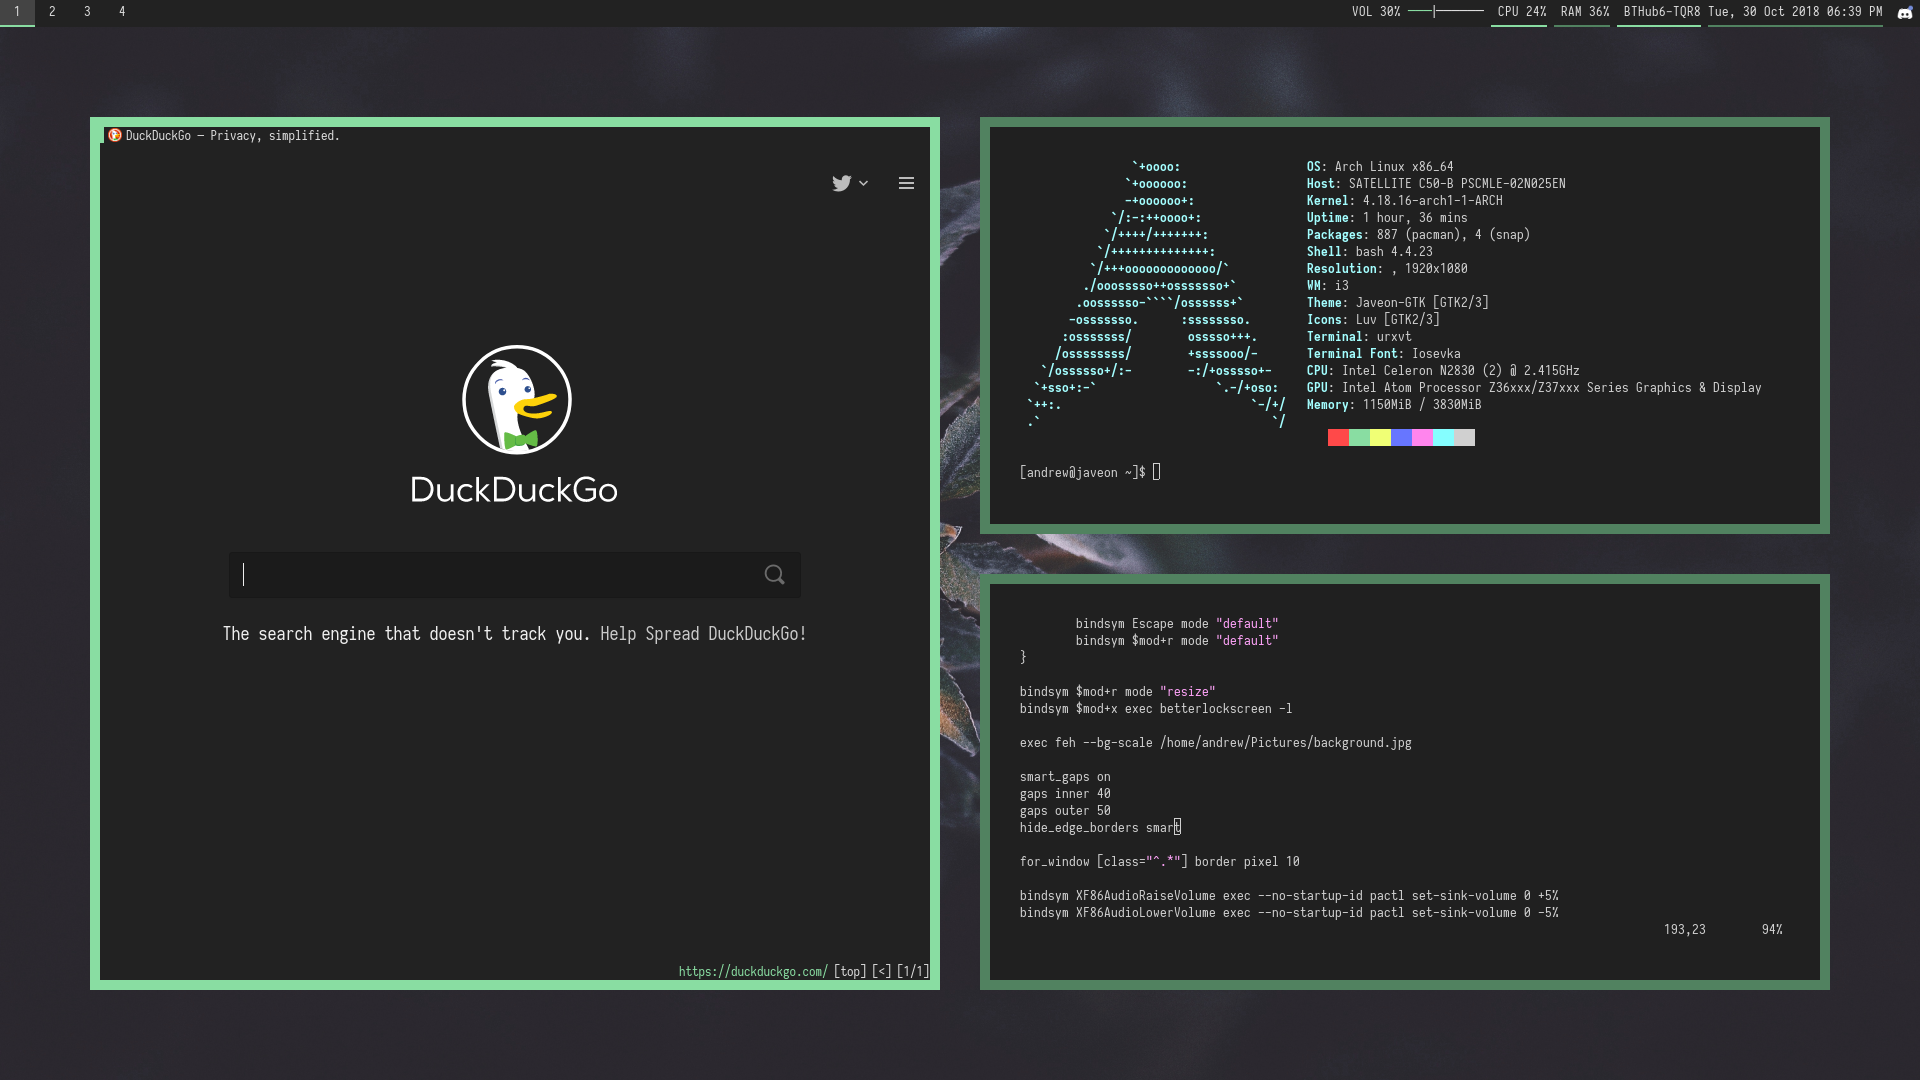Click the XF86AudioRaiseVolume bindsym line
Image resolution: width=1920 pixels, height=1080 pixels.
(x=1289, y=896)
